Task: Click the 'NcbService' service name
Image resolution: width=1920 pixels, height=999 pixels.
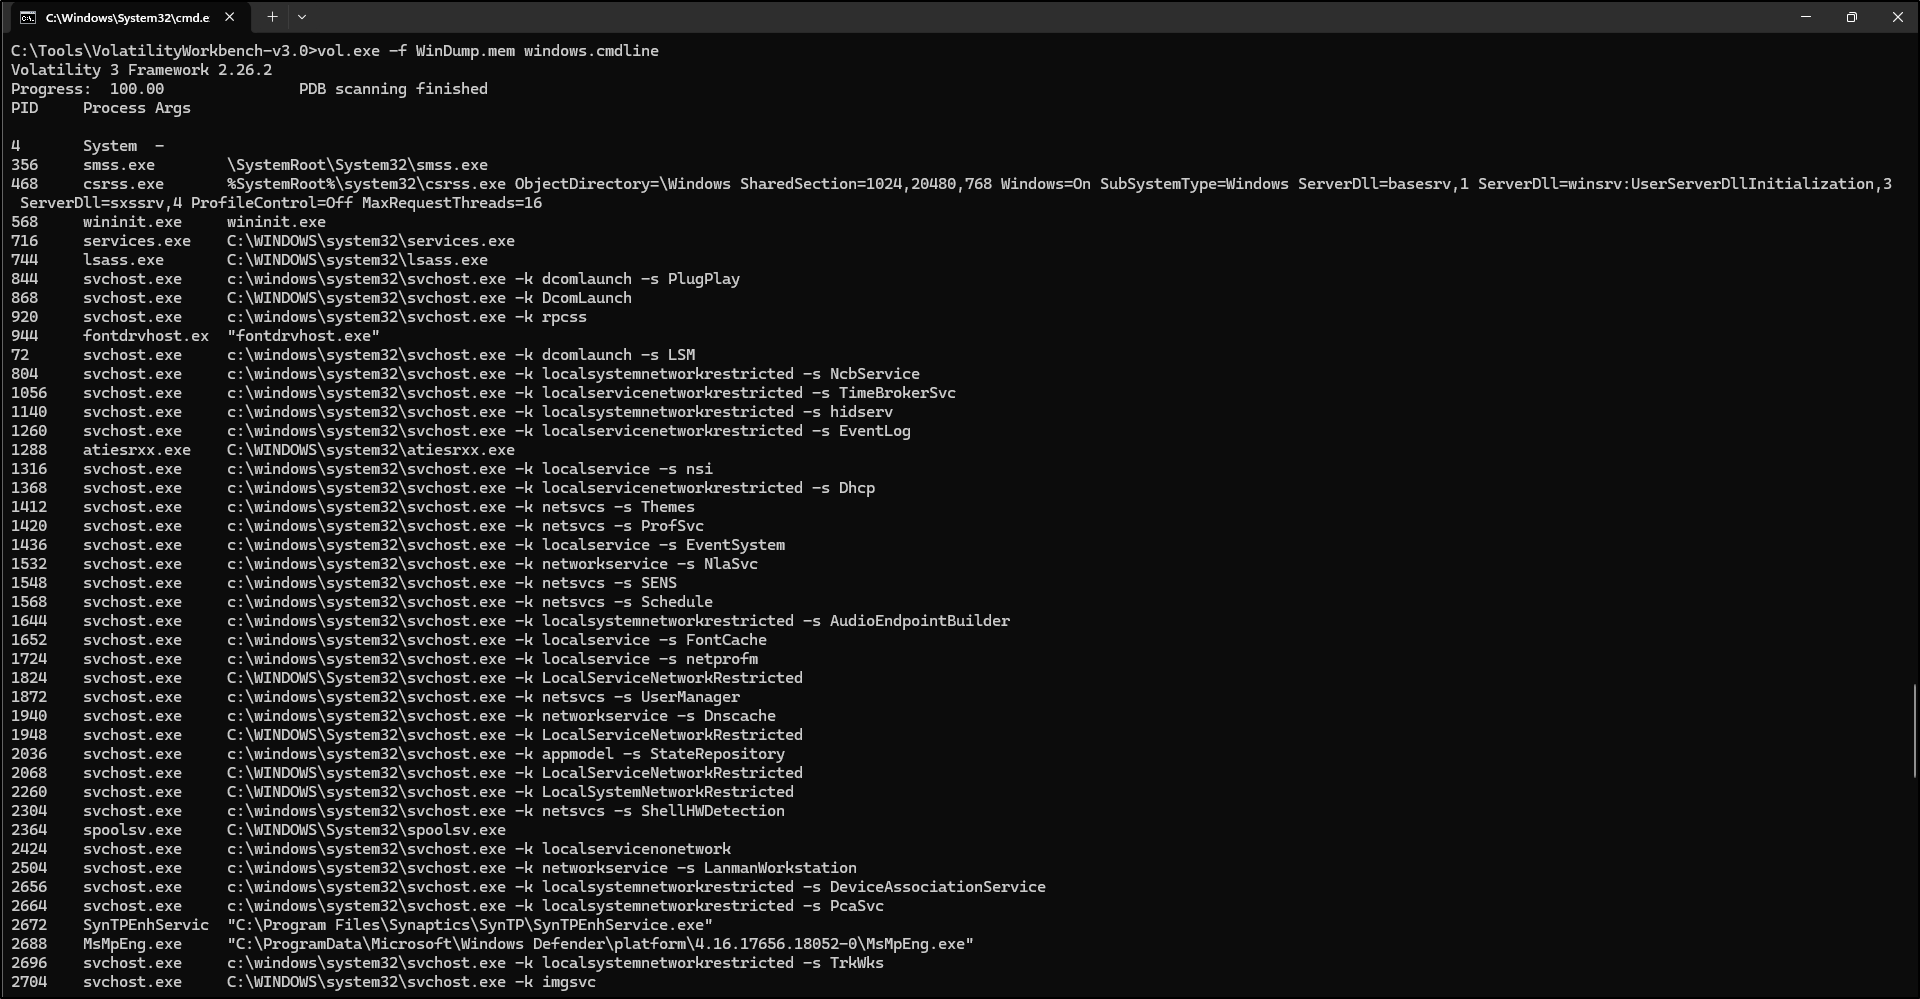Action: 875,374
